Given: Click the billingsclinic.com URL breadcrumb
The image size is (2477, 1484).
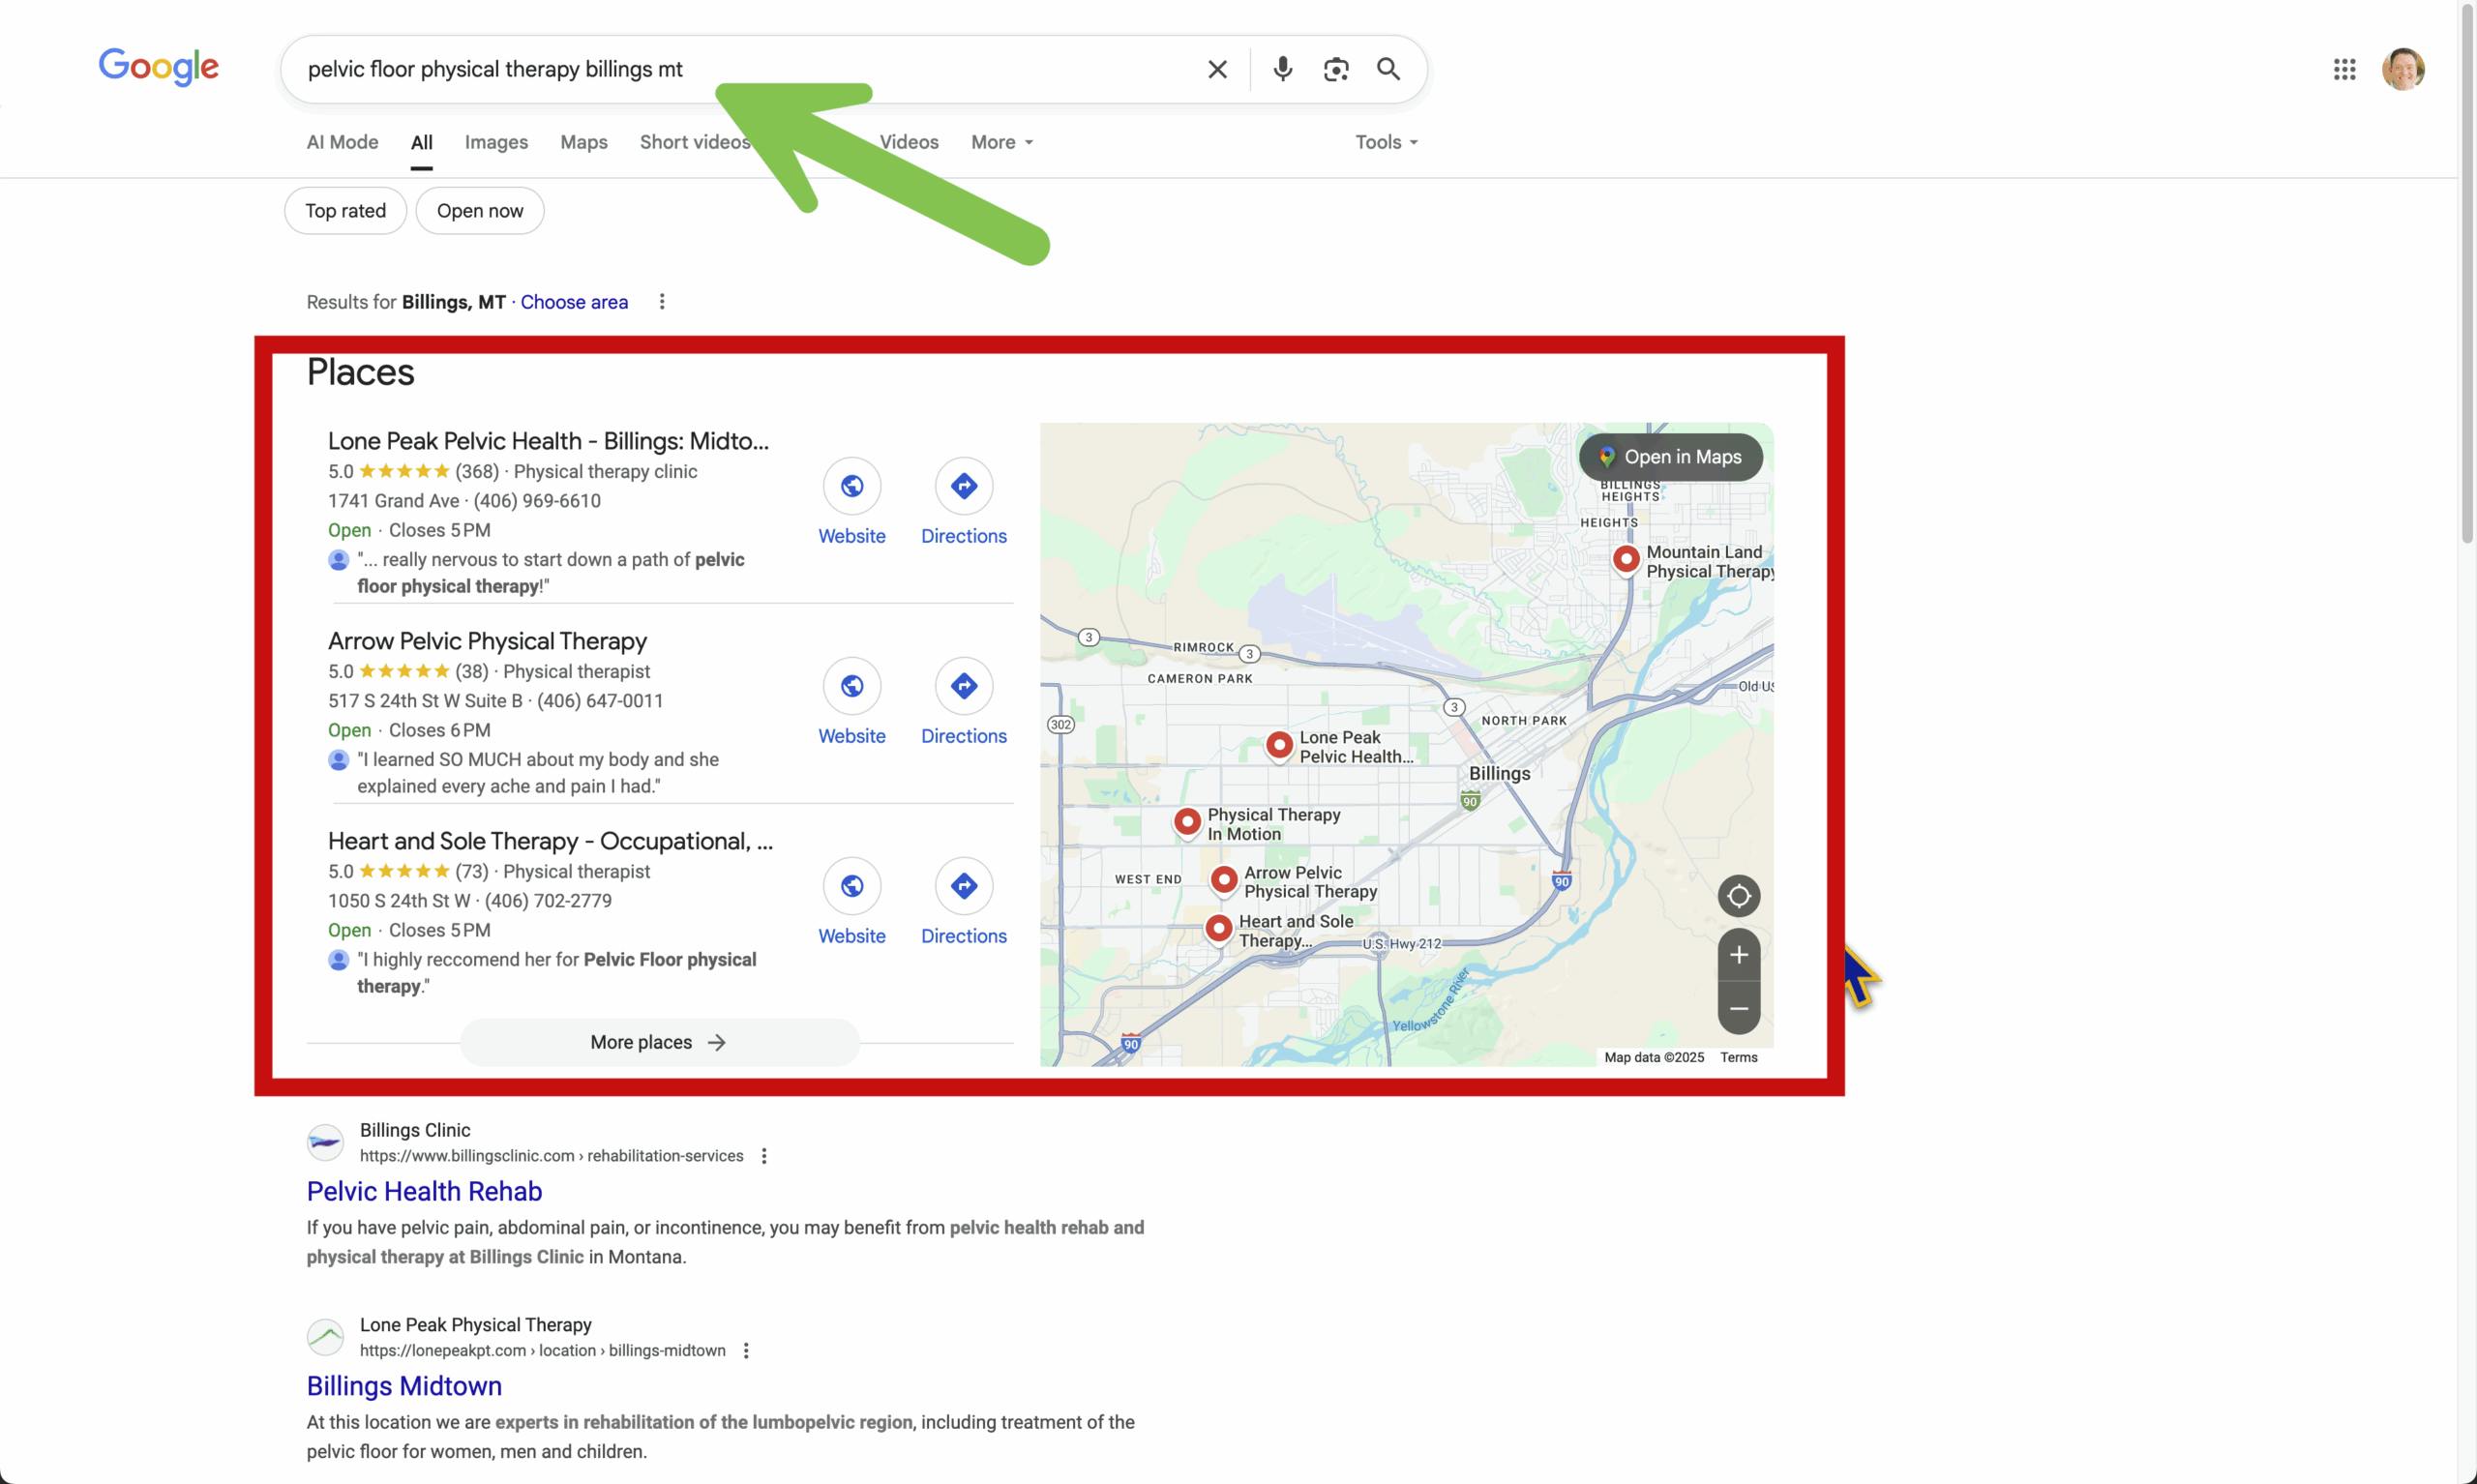Looking at the screenshot, I should click(x=552, y=1156).
